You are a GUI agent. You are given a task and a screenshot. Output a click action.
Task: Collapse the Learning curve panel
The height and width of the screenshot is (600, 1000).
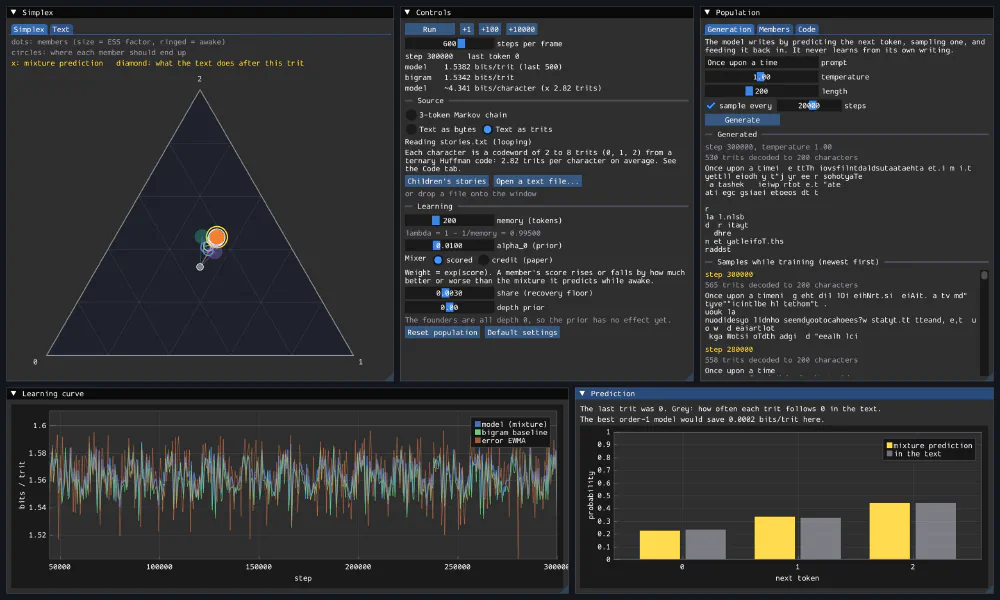click(x=13, y=393)
